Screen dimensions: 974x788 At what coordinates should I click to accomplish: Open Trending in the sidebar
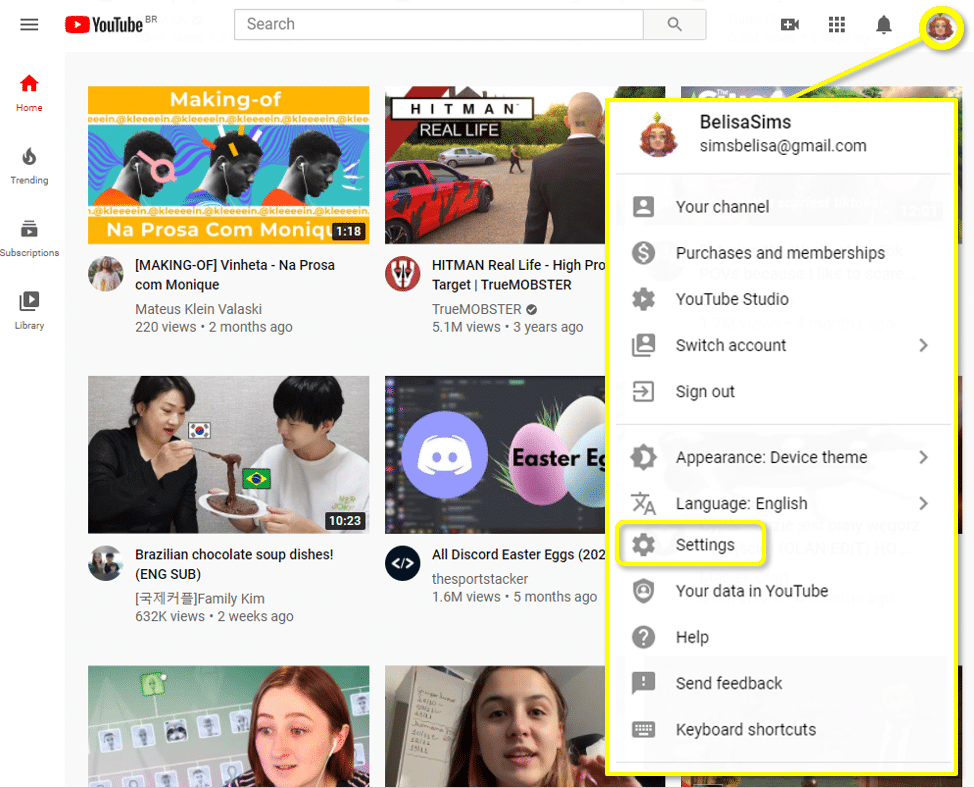(x=29, y=166)
